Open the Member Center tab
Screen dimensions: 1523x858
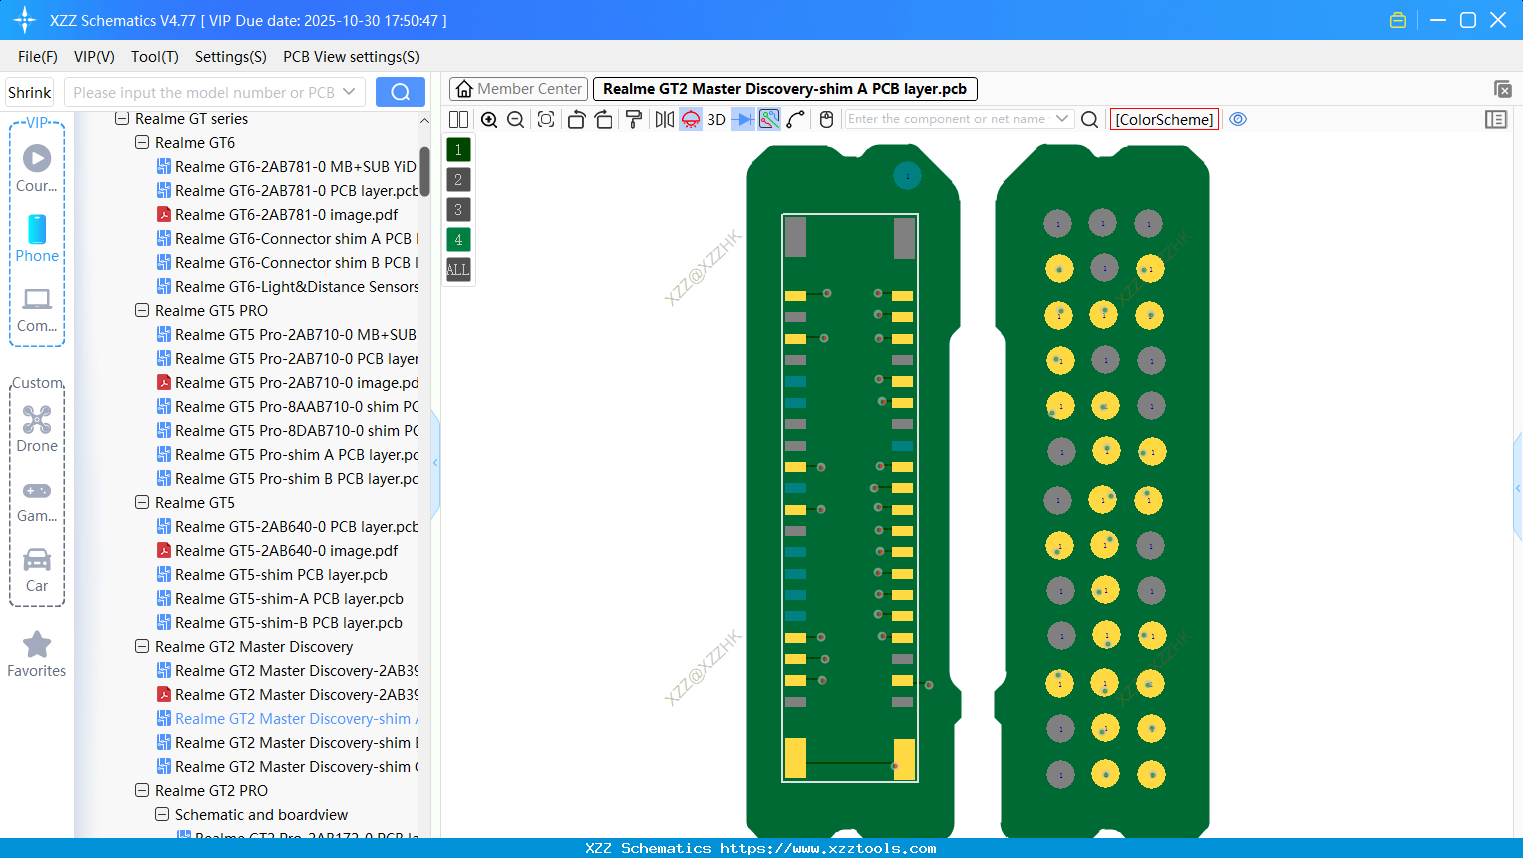coord(518,89)
